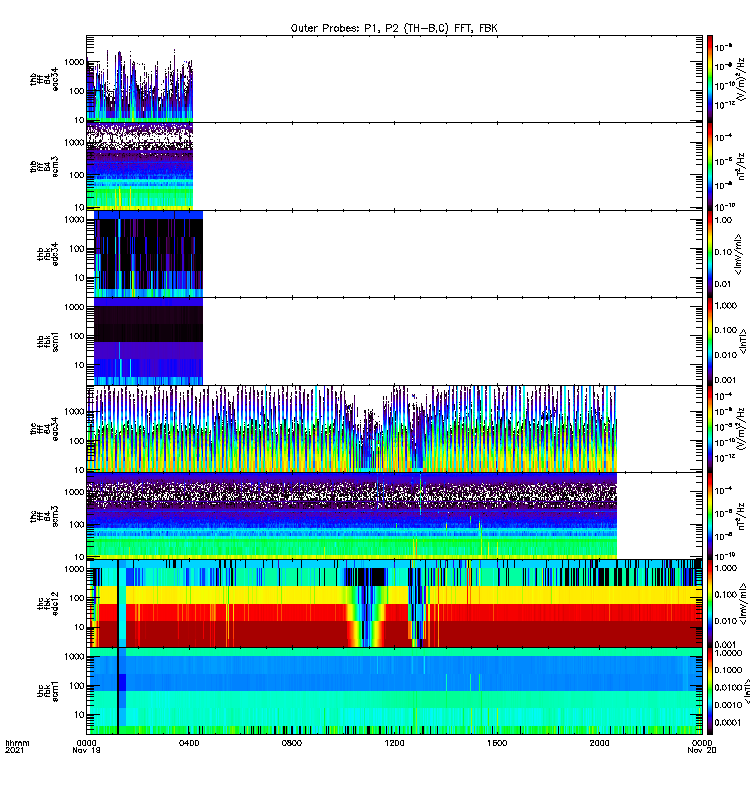Click the '0800' time tick label
This screenshot has width=750, height=800.
[292, 743]
